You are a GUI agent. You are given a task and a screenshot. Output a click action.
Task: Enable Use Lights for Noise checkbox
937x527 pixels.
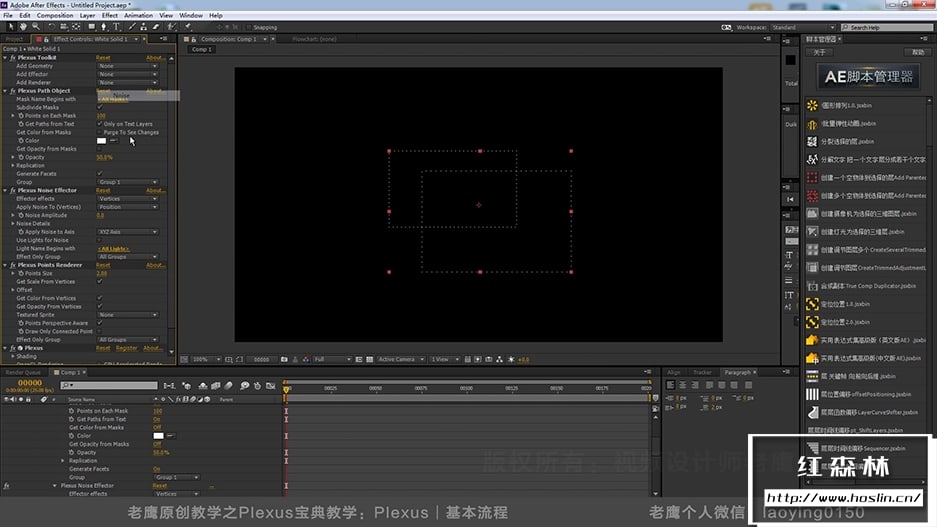pos(100,240)
